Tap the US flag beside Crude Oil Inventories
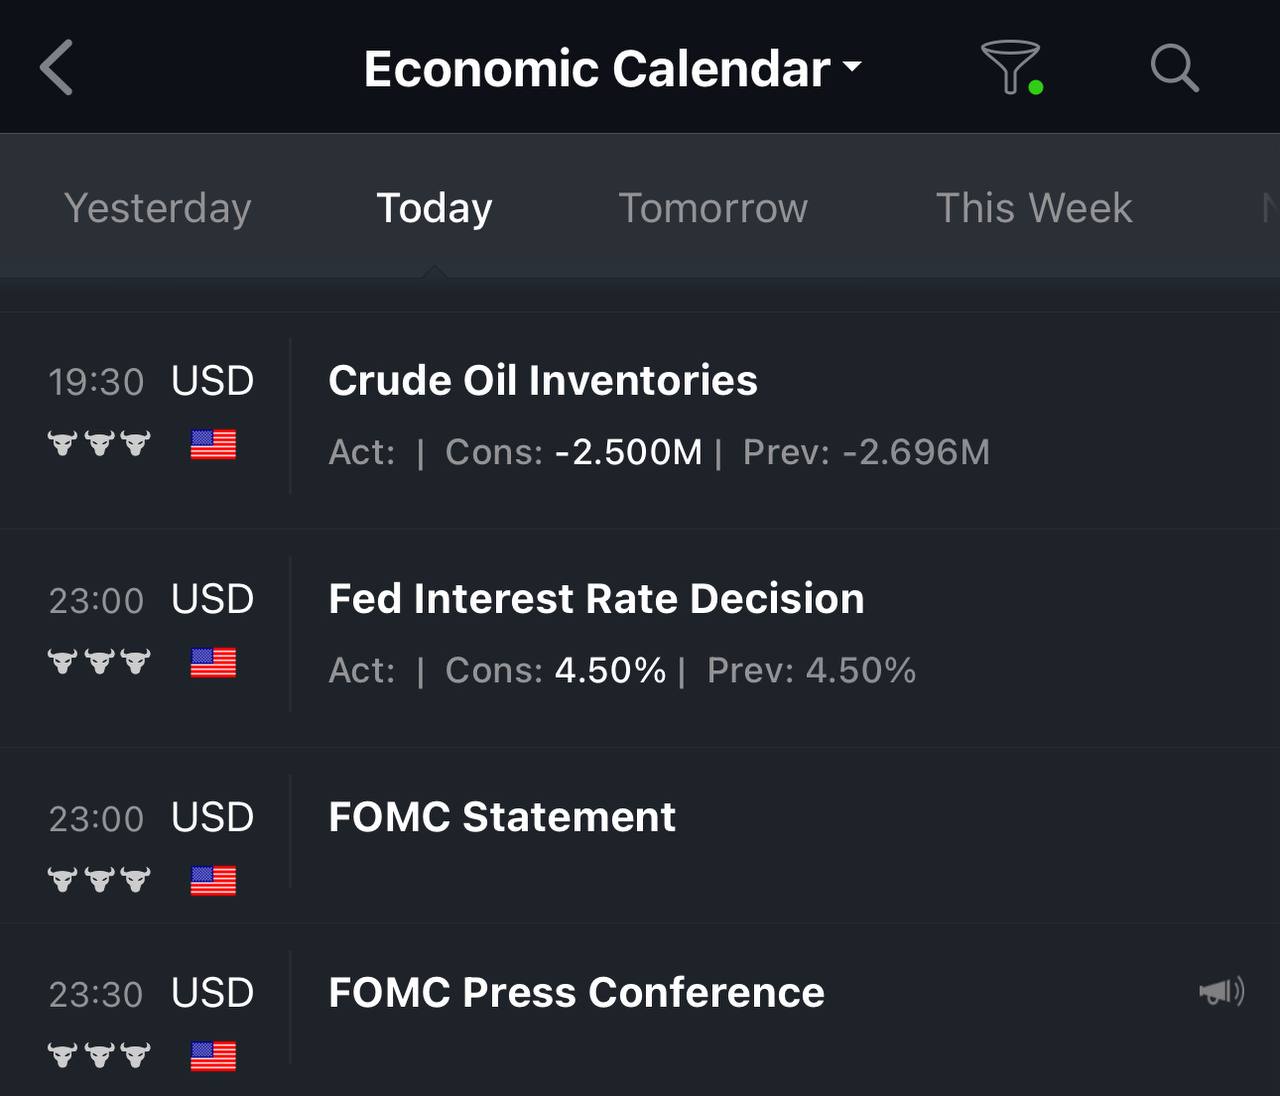 tap(213, 444)
